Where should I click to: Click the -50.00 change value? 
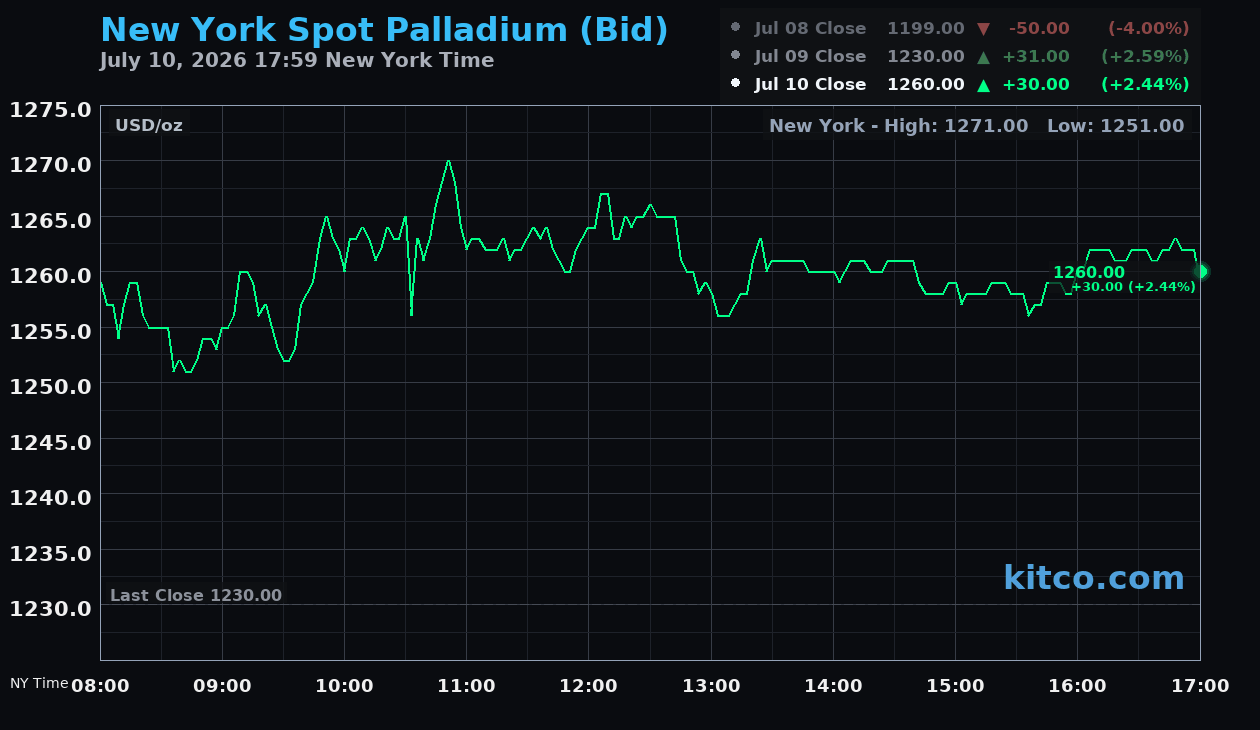coord(1039,28)
